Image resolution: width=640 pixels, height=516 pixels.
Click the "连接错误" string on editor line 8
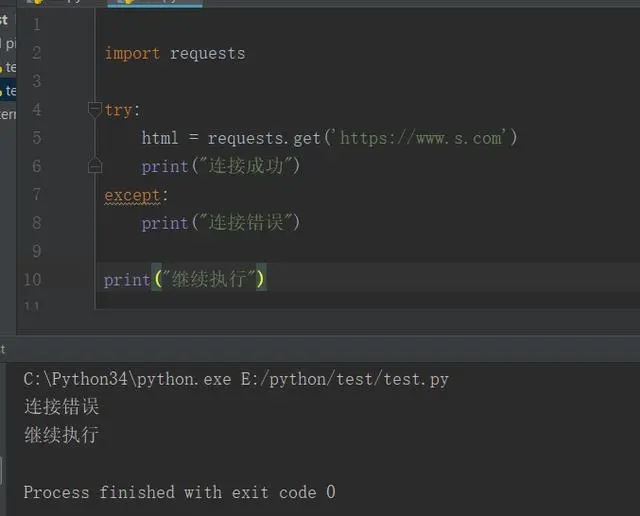coord(246,223)
